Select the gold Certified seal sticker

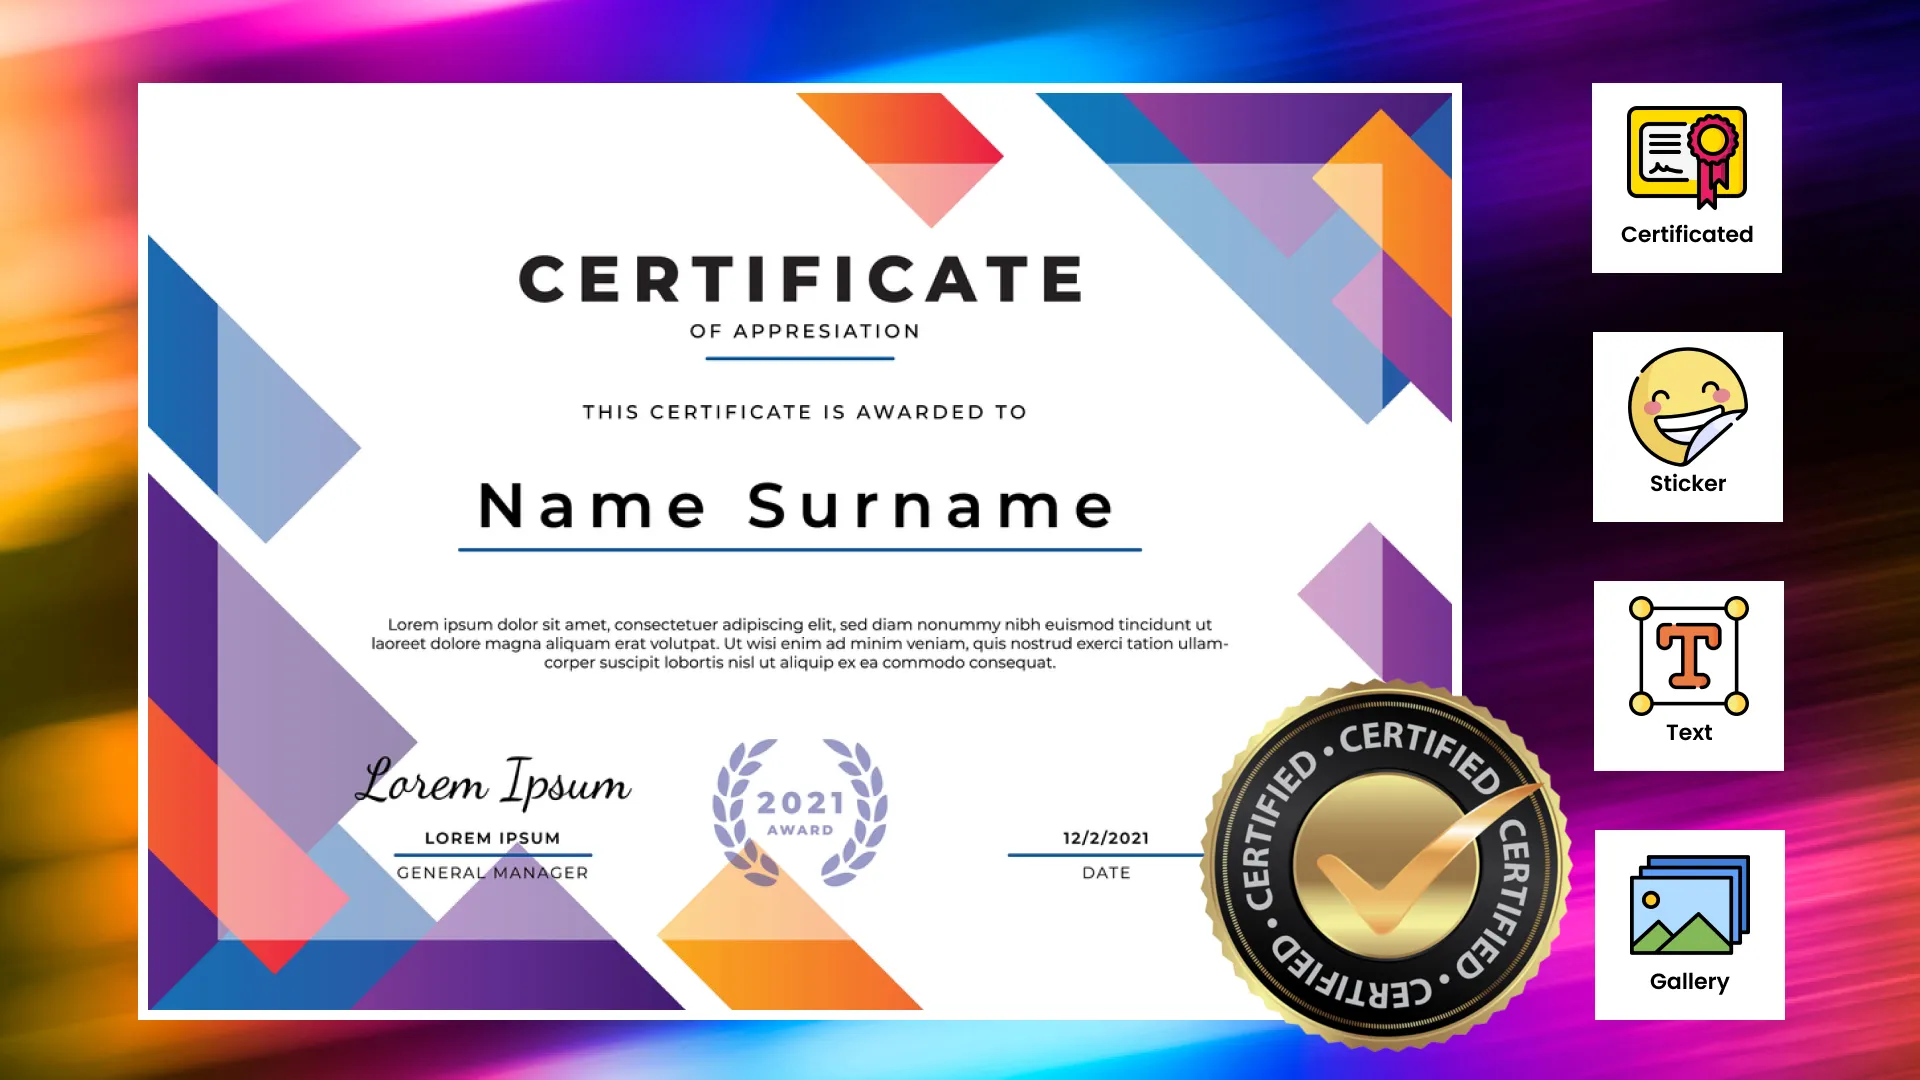pos(1386,865)
